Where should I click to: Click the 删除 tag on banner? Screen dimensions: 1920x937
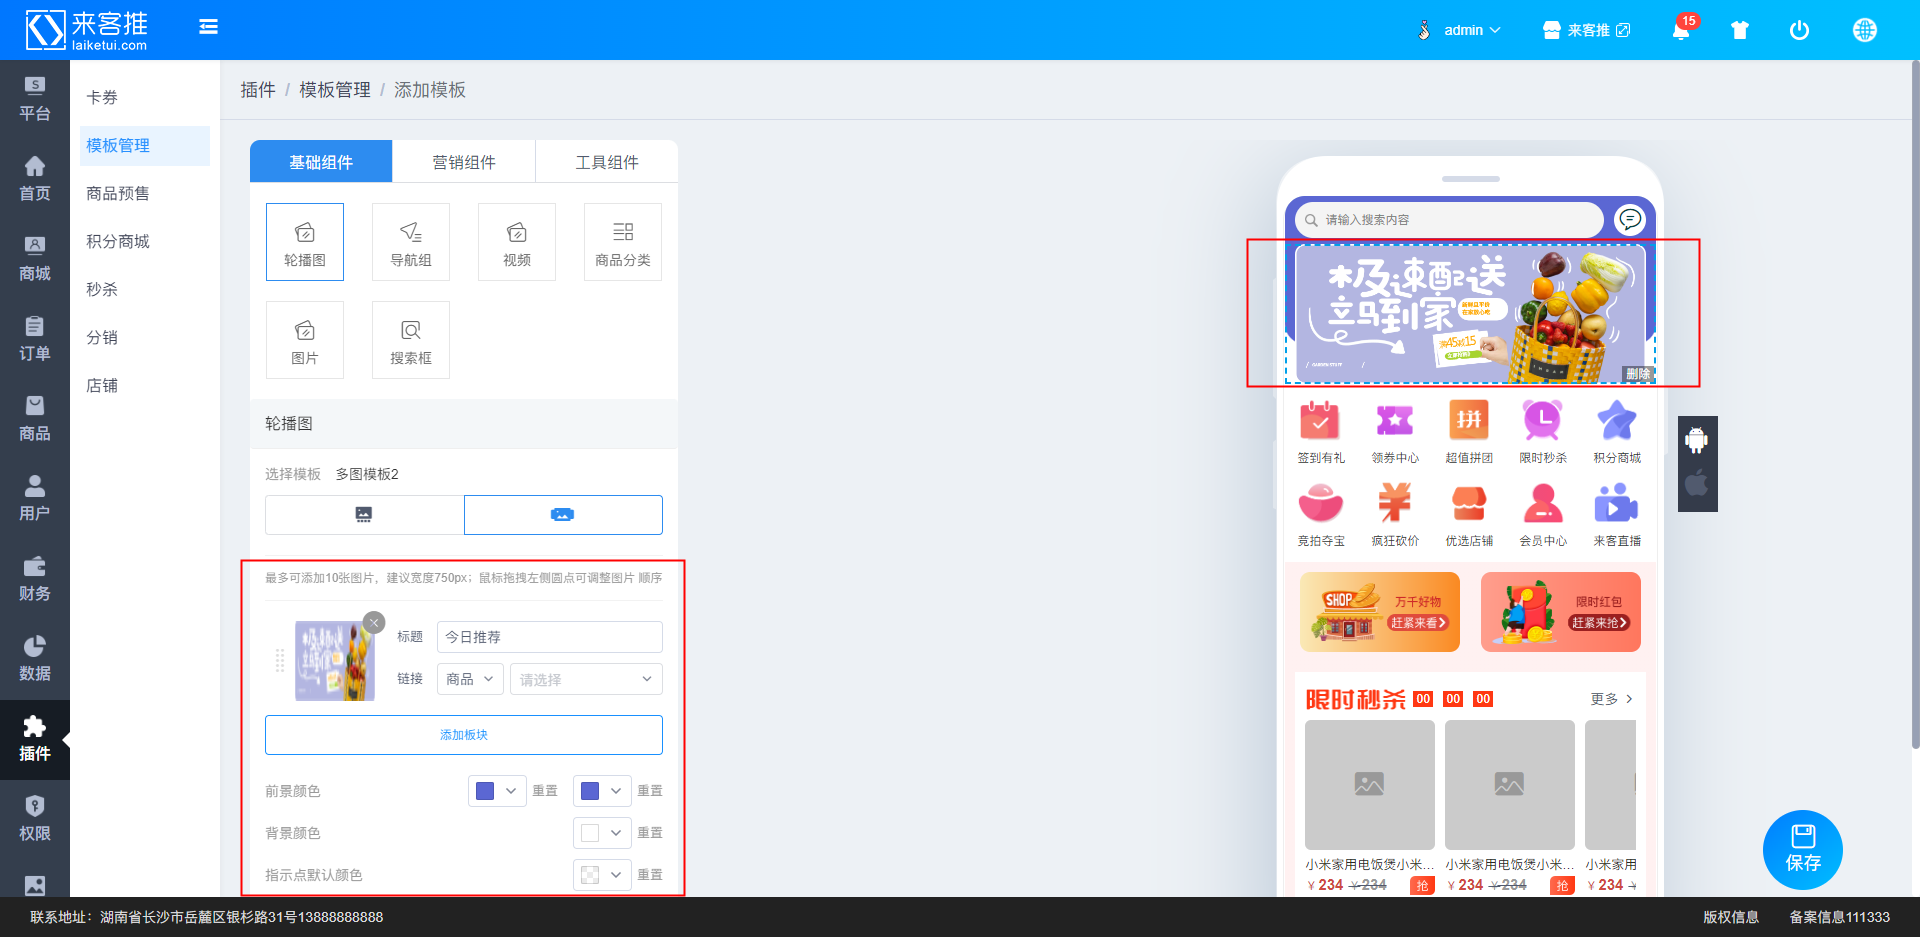tap(1638, 374)
